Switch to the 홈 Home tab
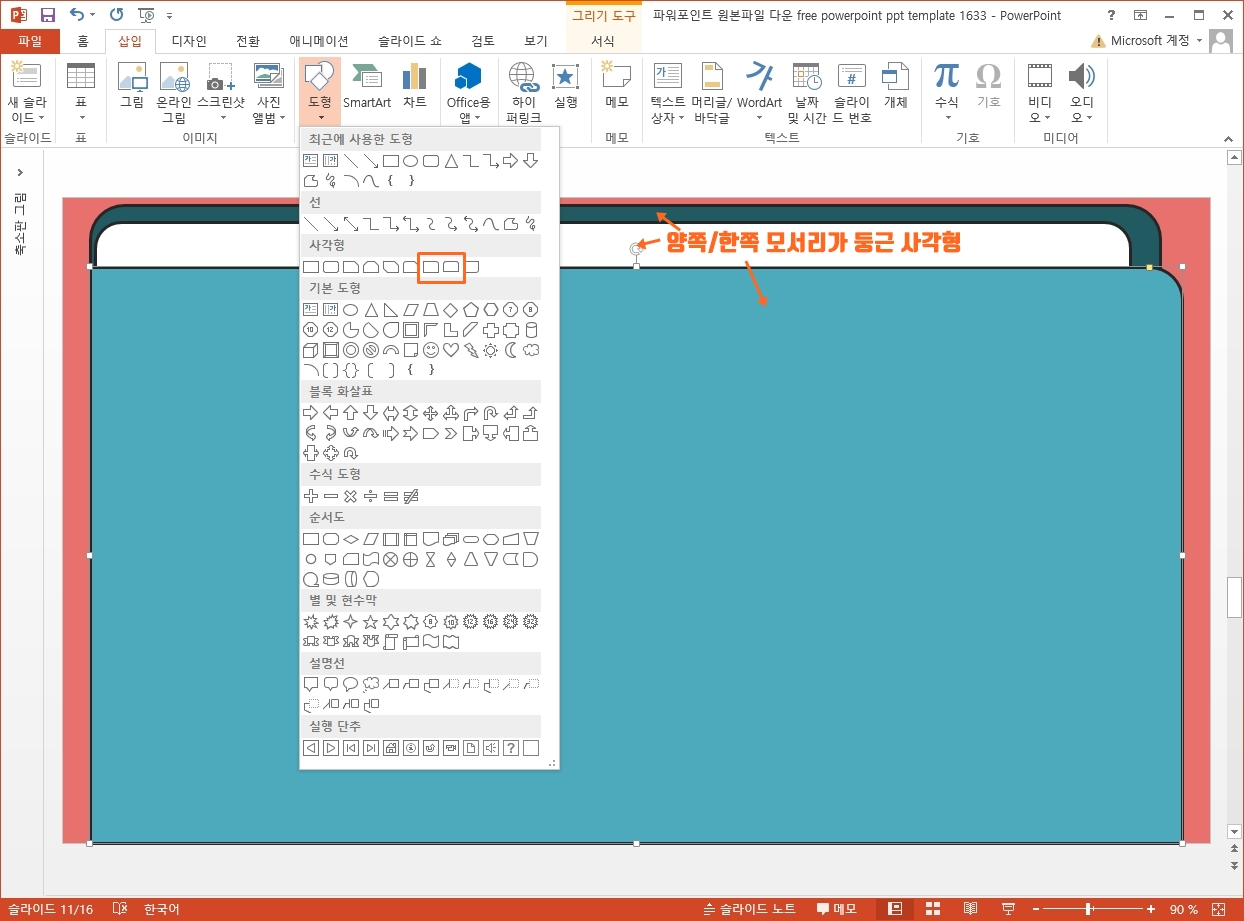This screenshot has width=1244, height=921. coord(83,41)
